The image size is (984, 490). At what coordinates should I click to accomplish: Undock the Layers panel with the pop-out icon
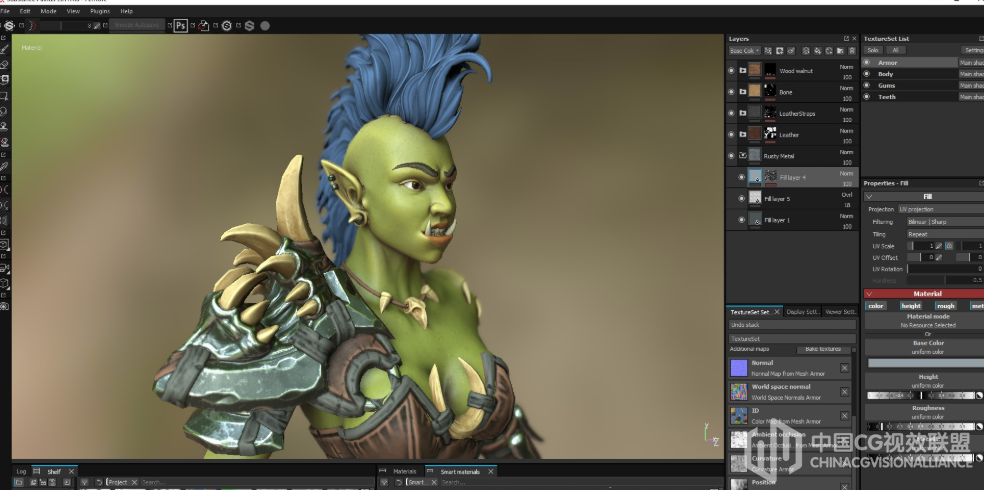(x=846, y=39)
